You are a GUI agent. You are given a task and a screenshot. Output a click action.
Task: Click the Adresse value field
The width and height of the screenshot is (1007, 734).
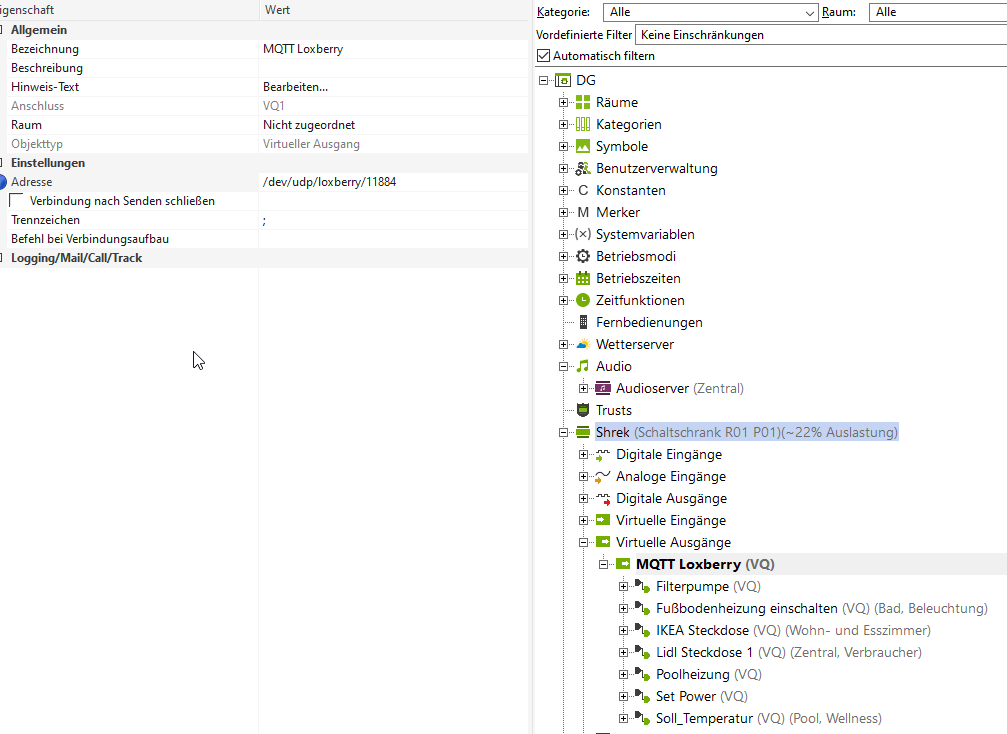pos(392,182)
